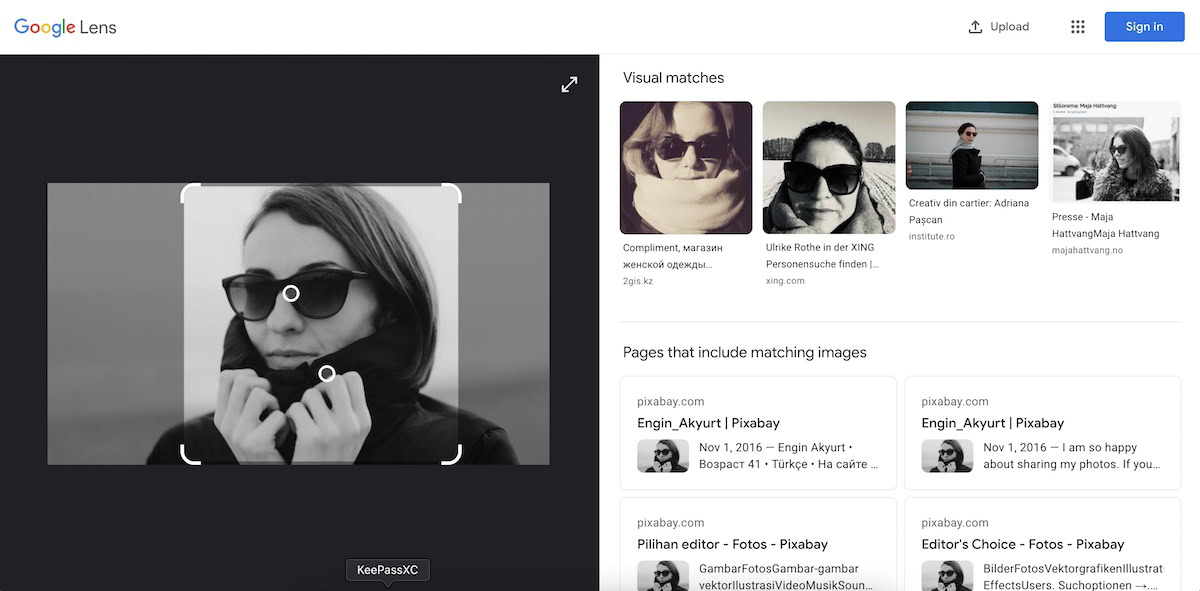The width and height of the screenshot is (1200, 591).
Task: Click the 'BilderFotosVektorgrafiken' snippet text
Action: [1073, 576]
